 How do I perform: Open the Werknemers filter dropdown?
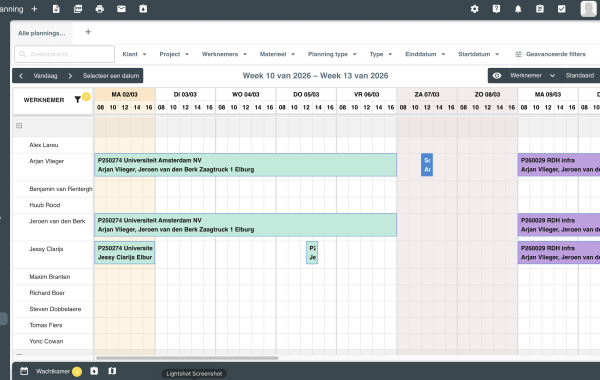point(224,54)
